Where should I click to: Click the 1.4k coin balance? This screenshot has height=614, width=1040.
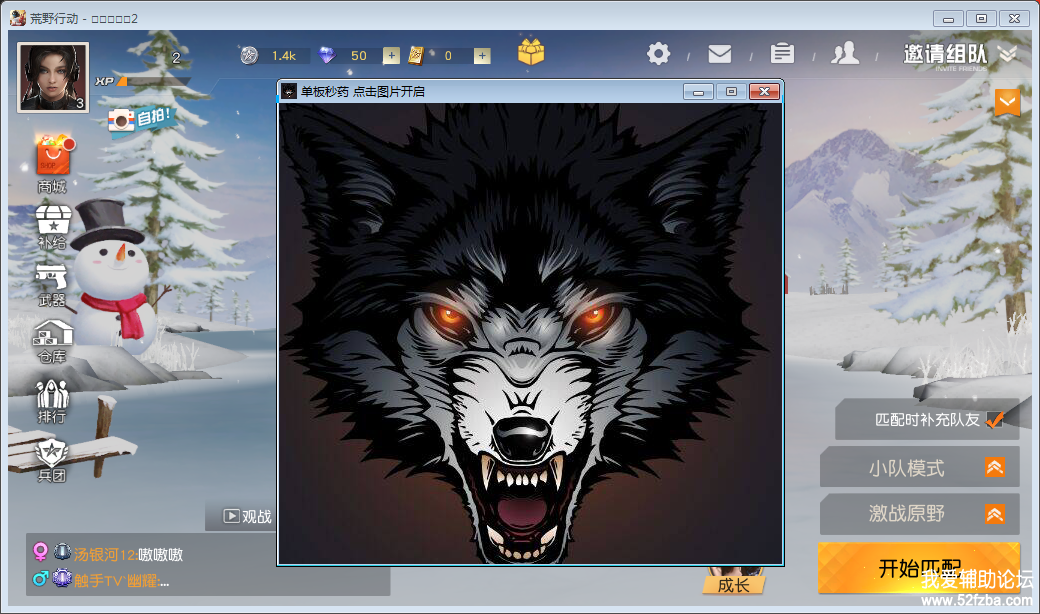tap(284, 56)
